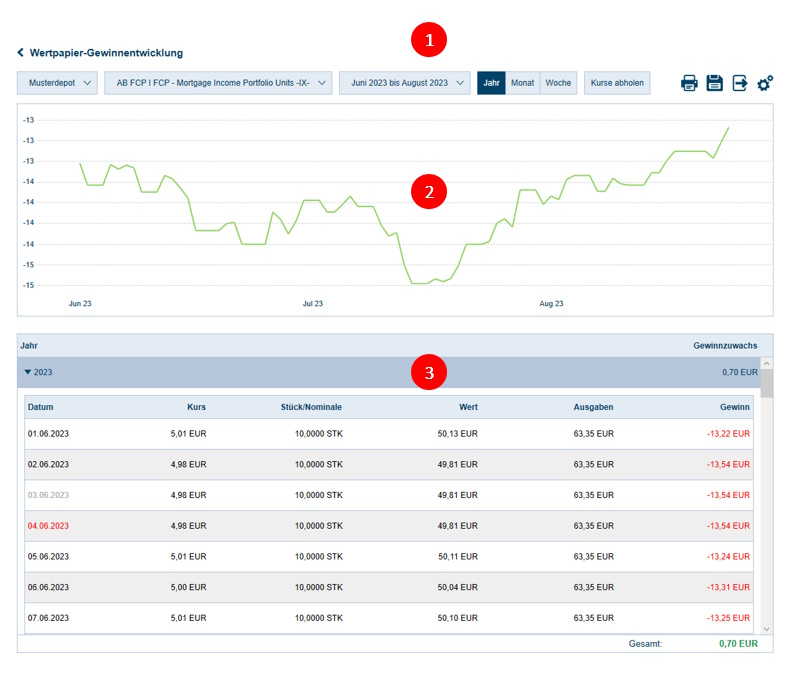Click the Kurse abholen button

point(616,83)
